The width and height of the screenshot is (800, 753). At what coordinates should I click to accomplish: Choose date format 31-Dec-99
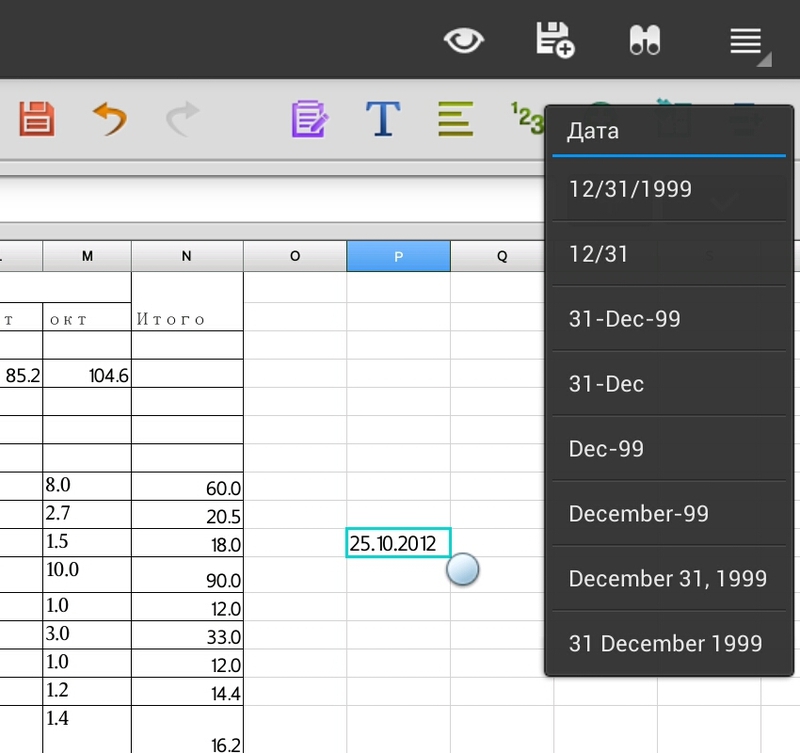click(x=669, y=319)
